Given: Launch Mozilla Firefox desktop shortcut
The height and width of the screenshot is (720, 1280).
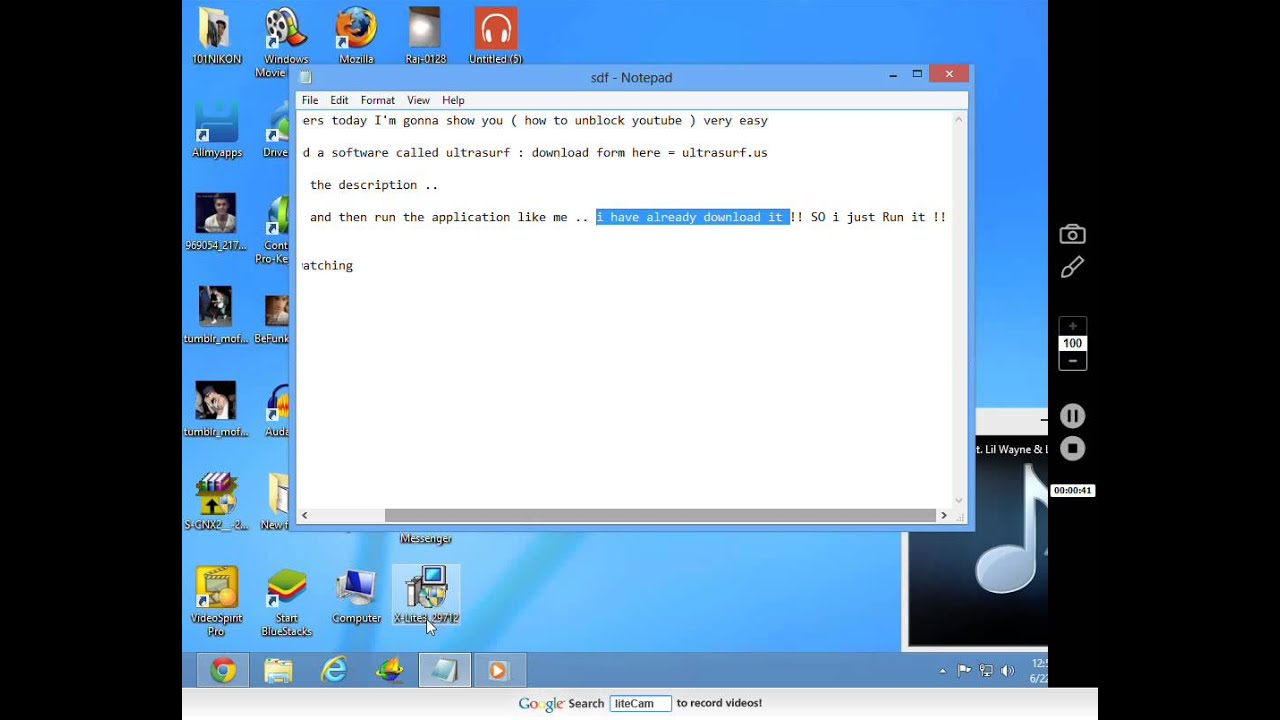Looking at the screenshot, I should tap(356, 36).
